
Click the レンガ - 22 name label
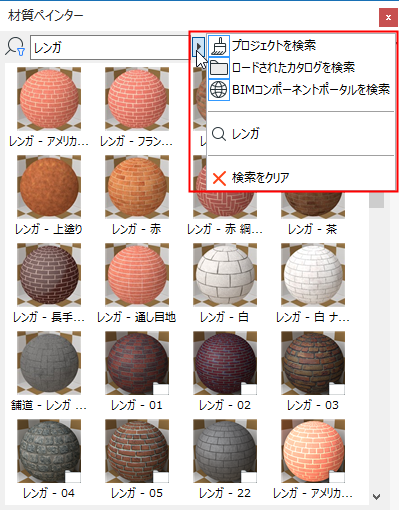click(225, 493)
